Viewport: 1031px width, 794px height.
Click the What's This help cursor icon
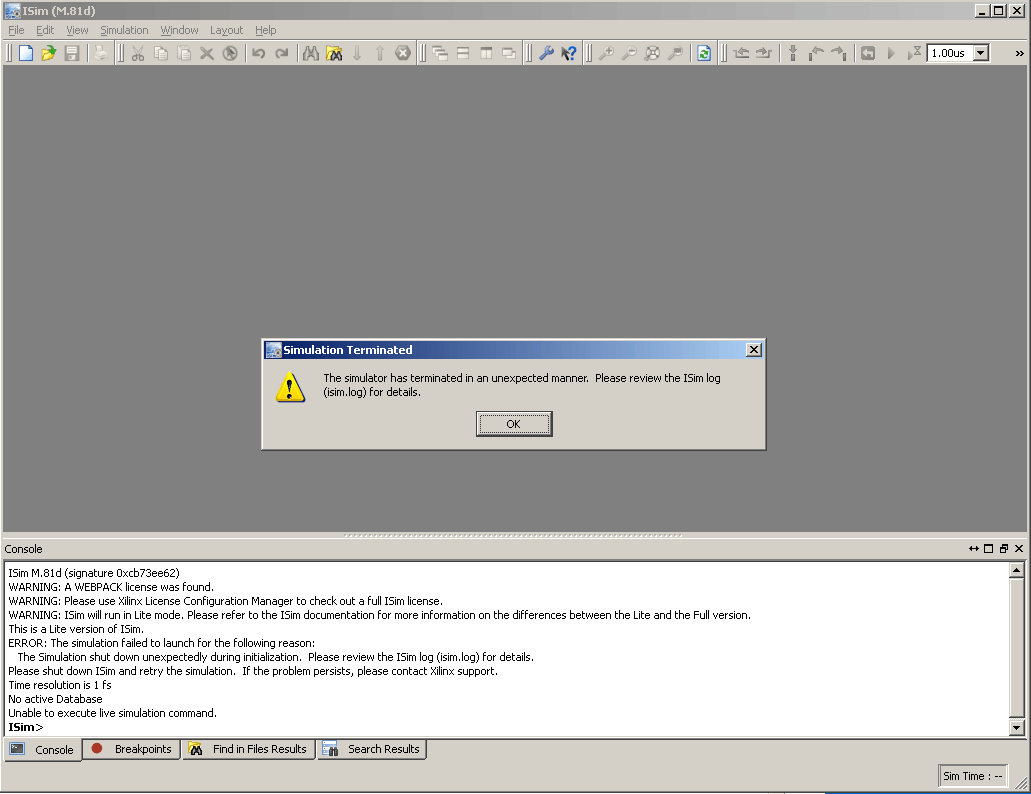click(x=569, y=53)
